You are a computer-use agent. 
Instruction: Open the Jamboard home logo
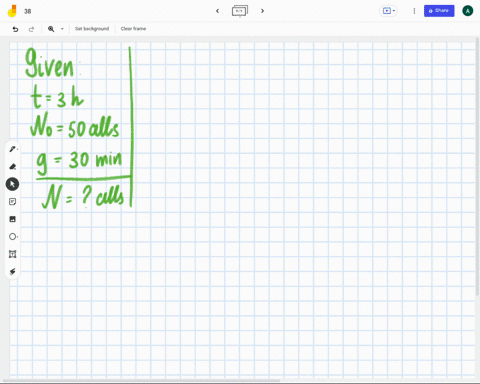pos(12,11)
